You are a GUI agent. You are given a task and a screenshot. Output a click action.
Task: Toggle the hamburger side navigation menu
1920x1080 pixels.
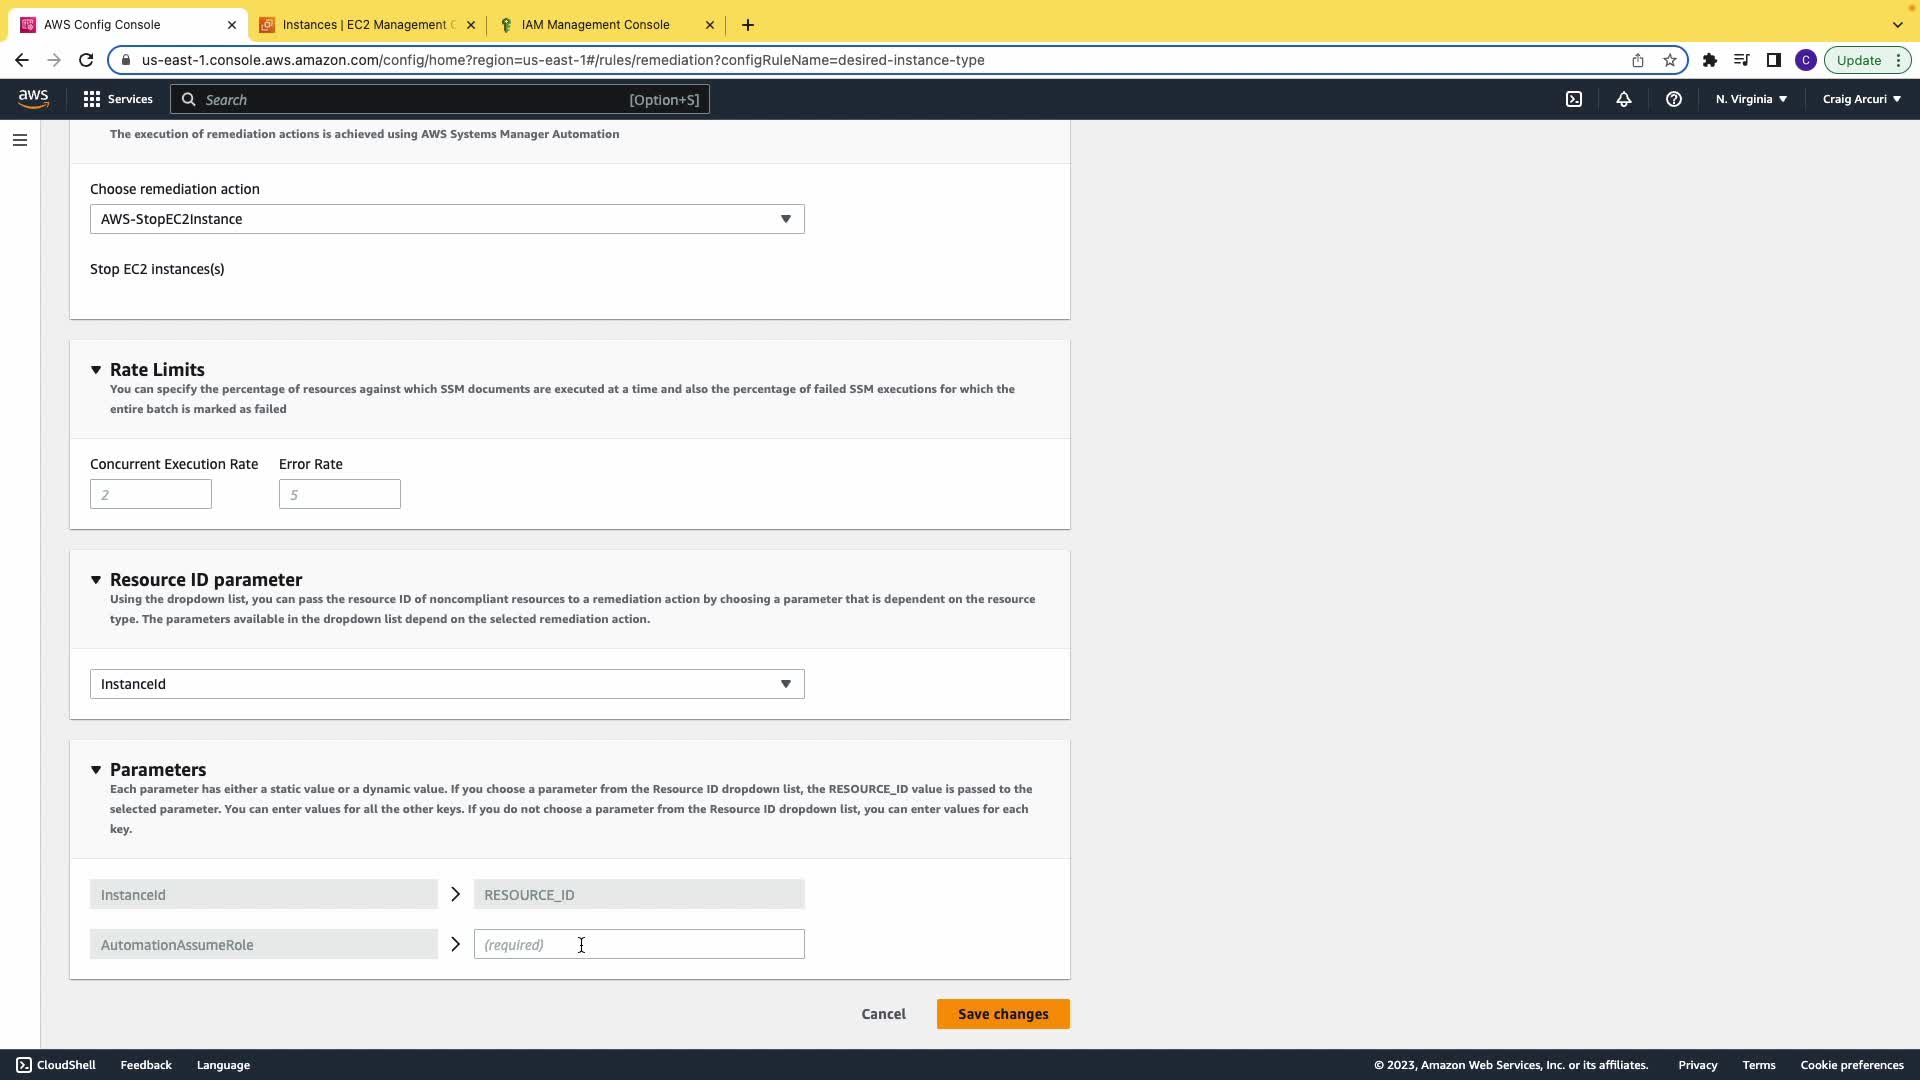pos(20,140)
